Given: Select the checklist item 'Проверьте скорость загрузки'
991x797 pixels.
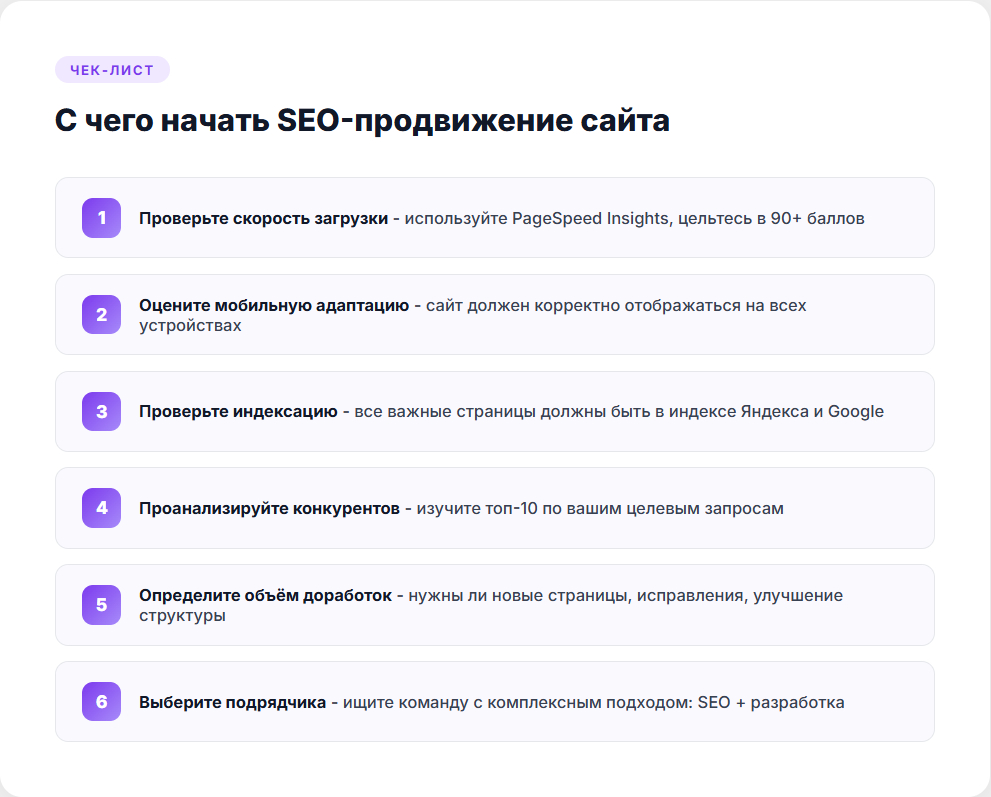Looking at the screenshot, I should (495, 217).
